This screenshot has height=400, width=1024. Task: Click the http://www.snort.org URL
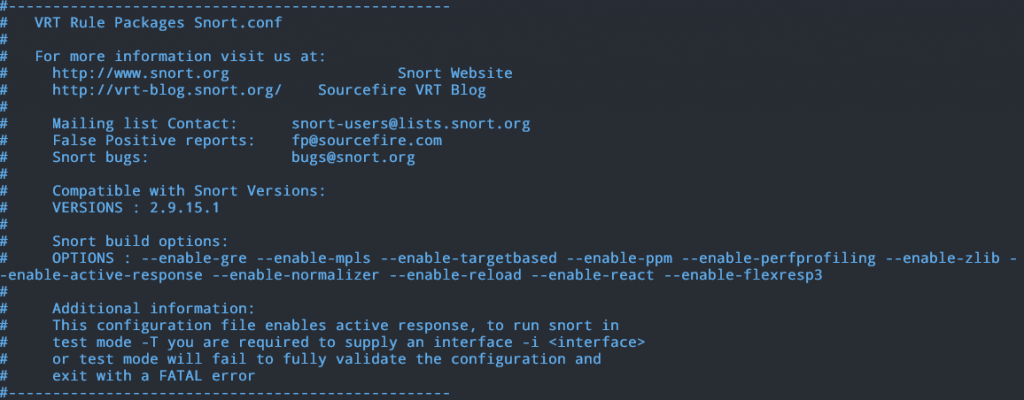coord(140,73)
